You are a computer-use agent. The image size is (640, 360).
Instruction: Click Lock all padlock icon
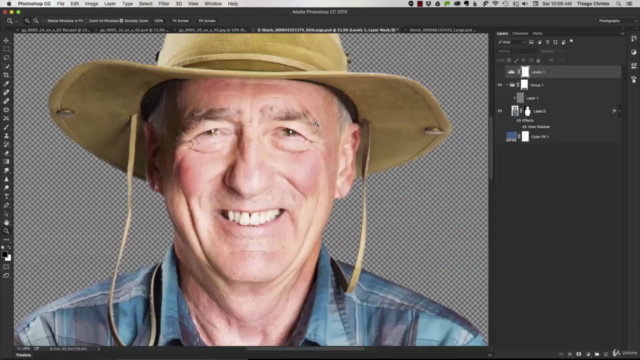[x=538, y=60]
